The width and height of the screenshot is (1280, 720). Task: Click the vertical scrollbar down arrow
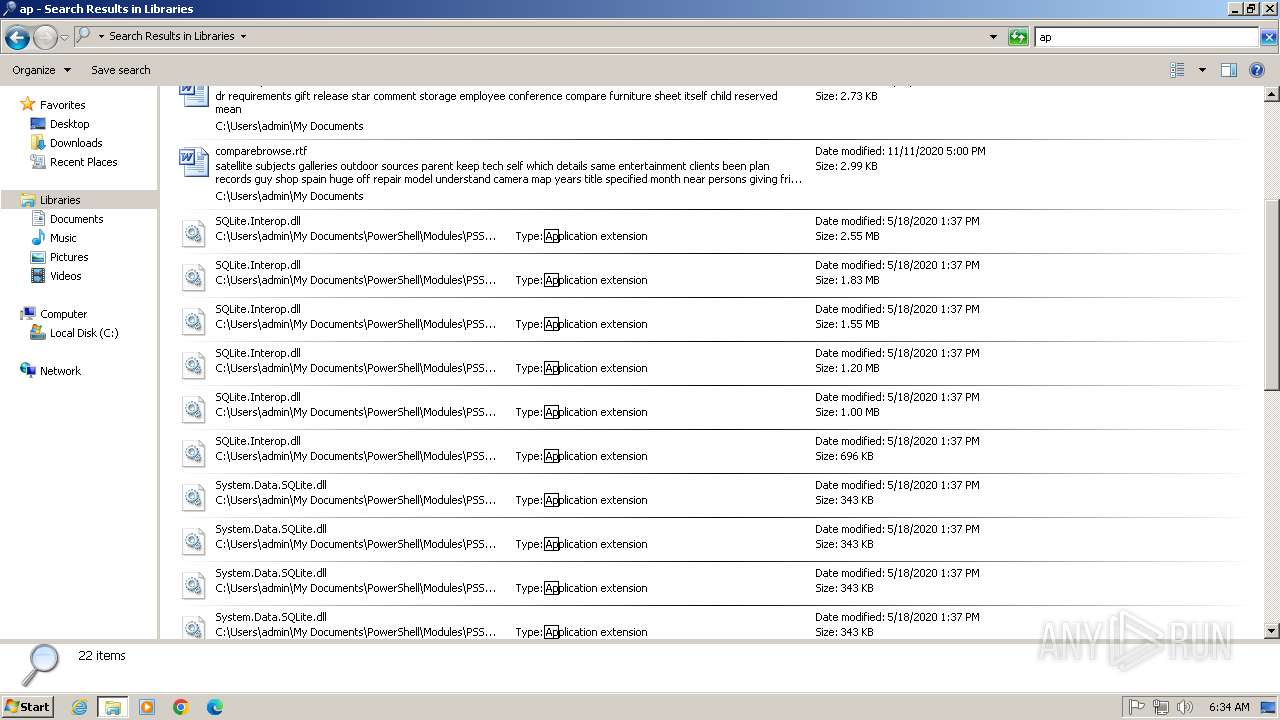tap(1272, 631)
